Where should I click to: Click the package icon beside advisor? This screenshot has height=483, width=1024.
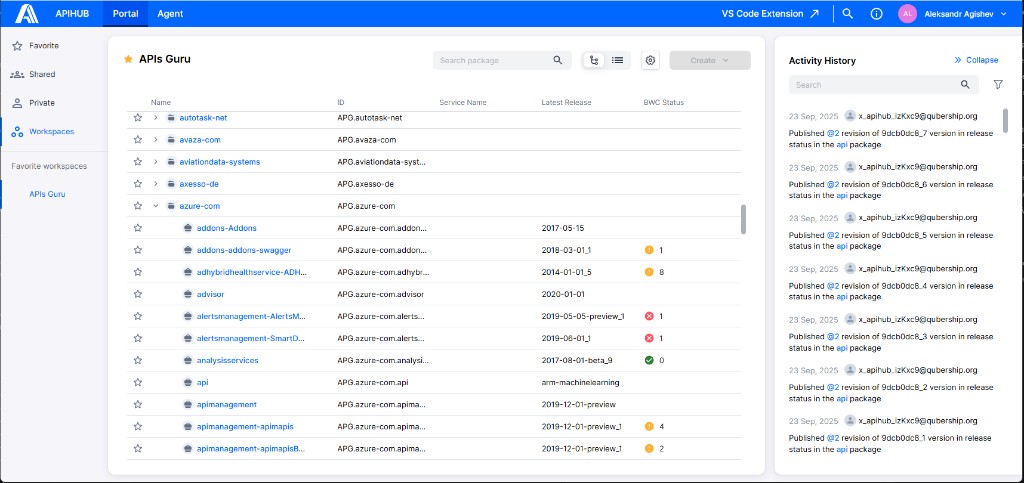point(187,294)
